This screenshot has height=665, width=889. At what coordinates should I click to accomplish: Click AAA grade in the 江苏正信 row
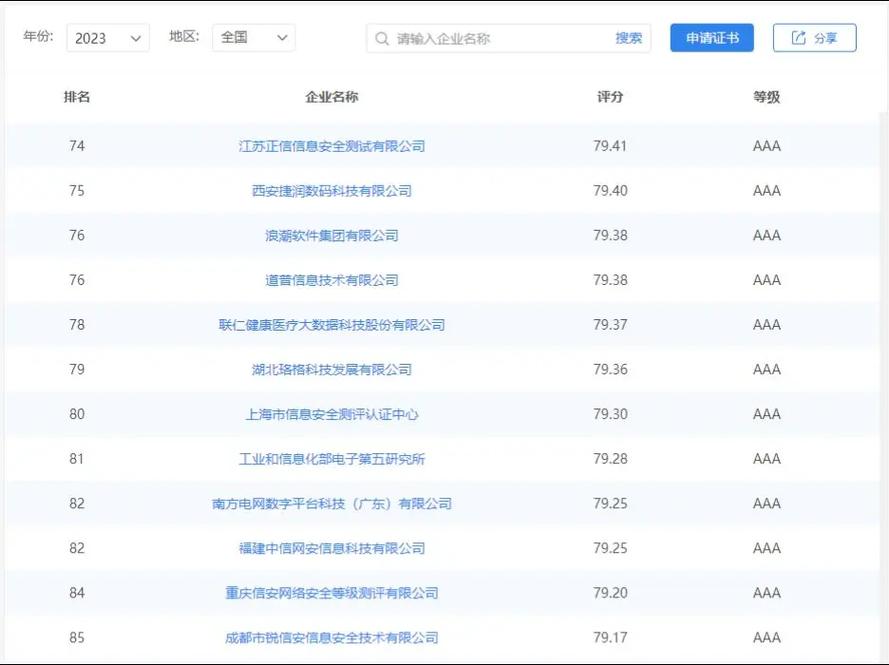767,146
